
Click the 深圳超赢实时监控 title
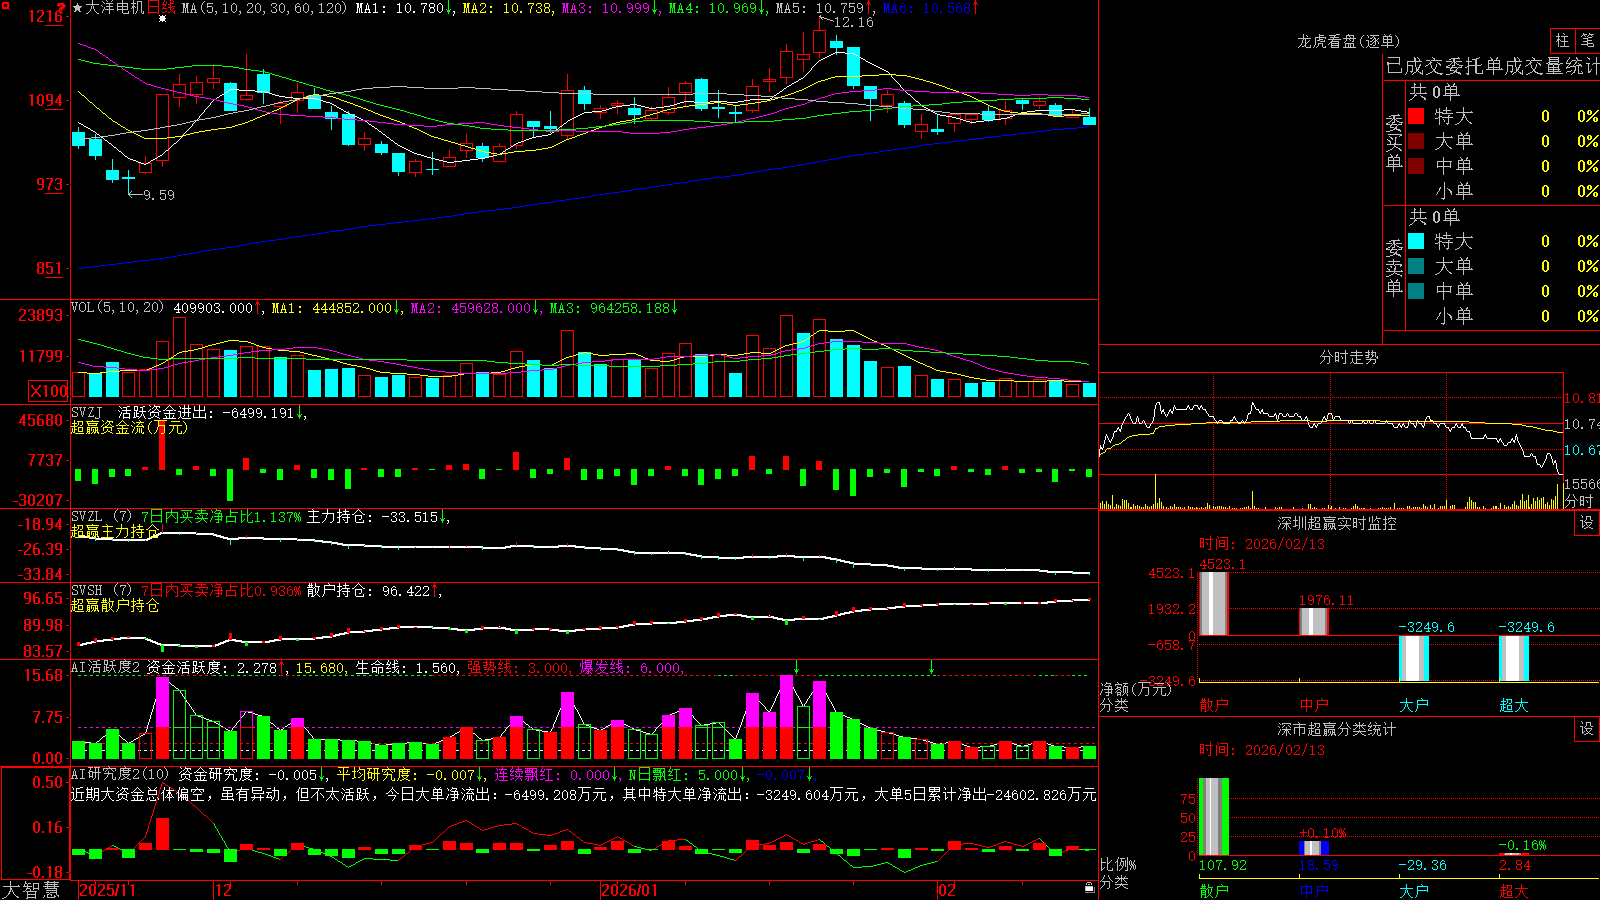[x=1336, y=523]
